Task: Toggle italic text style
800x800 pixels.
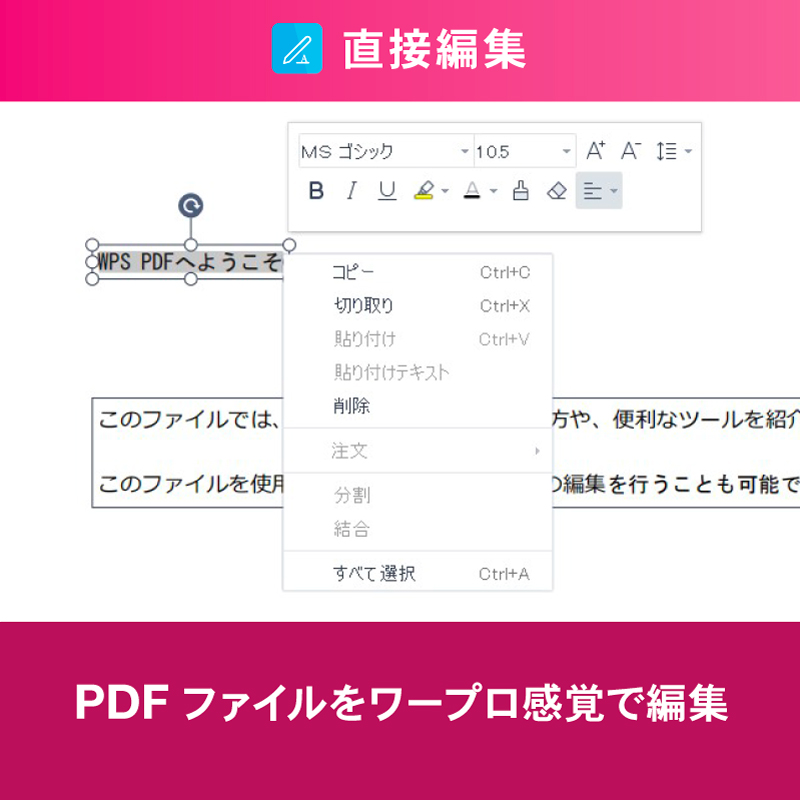Action: point(351,190)
